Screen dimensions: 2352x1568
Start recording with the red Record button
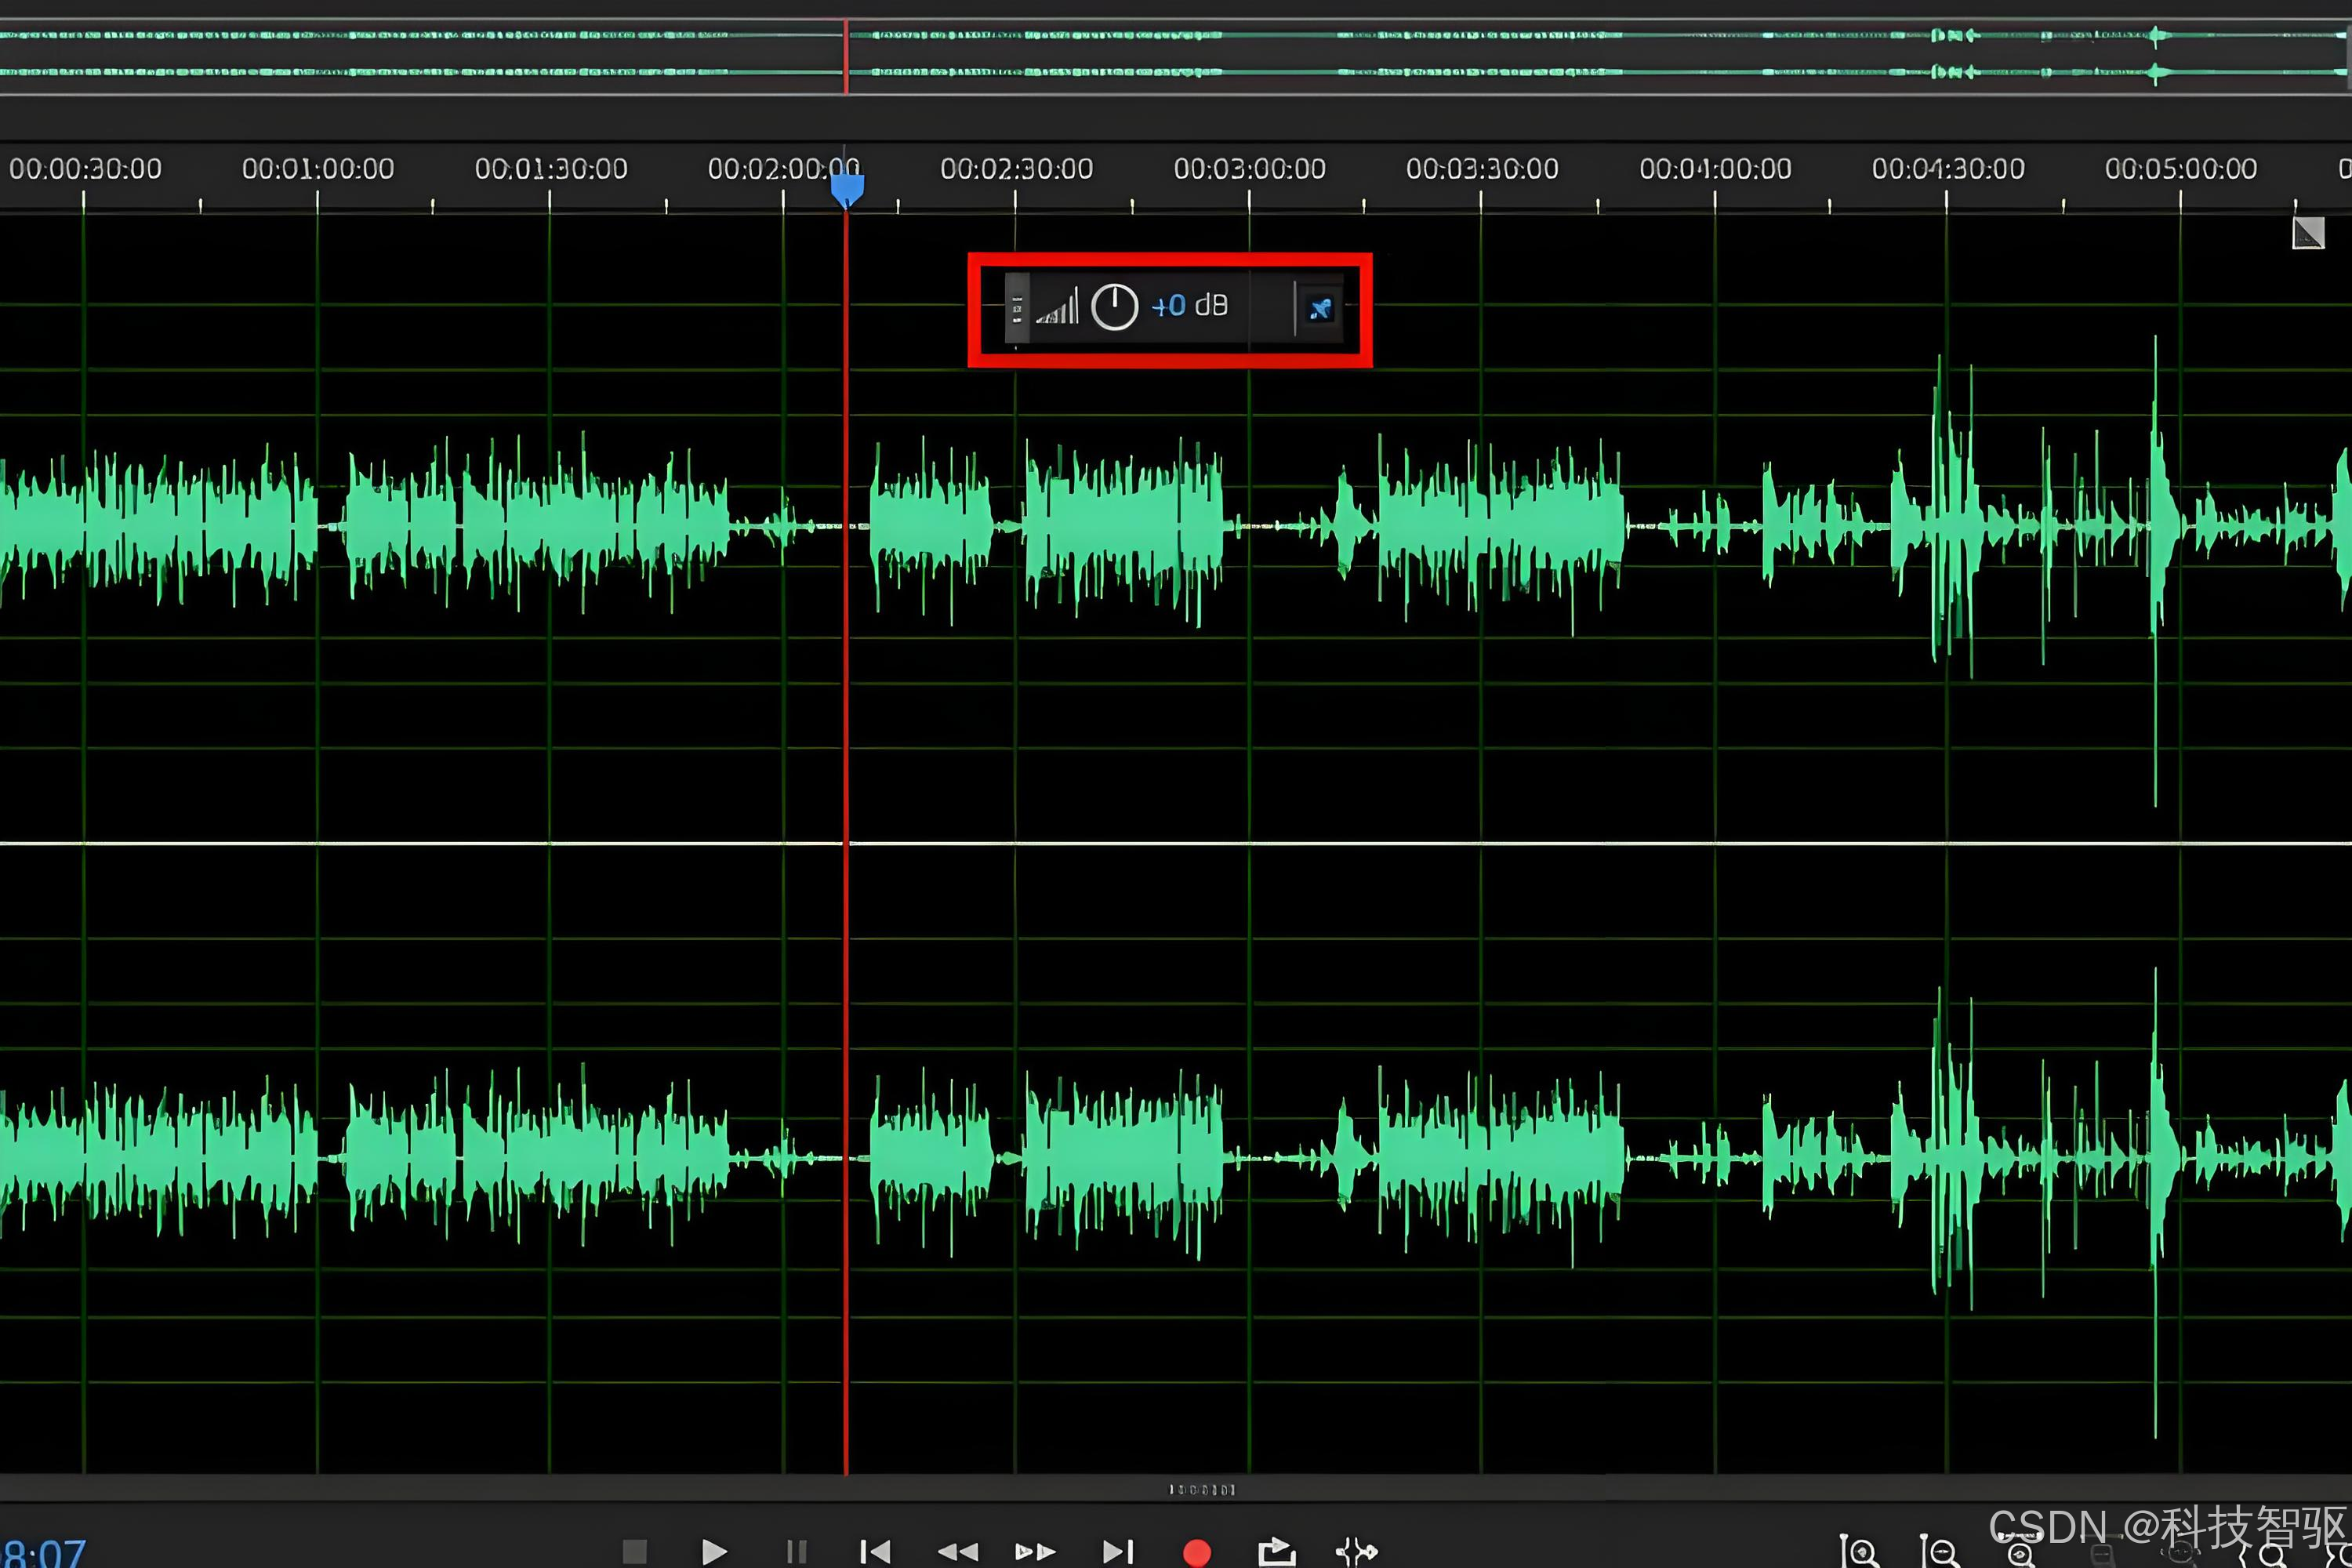click(x=1197, y=1552)
